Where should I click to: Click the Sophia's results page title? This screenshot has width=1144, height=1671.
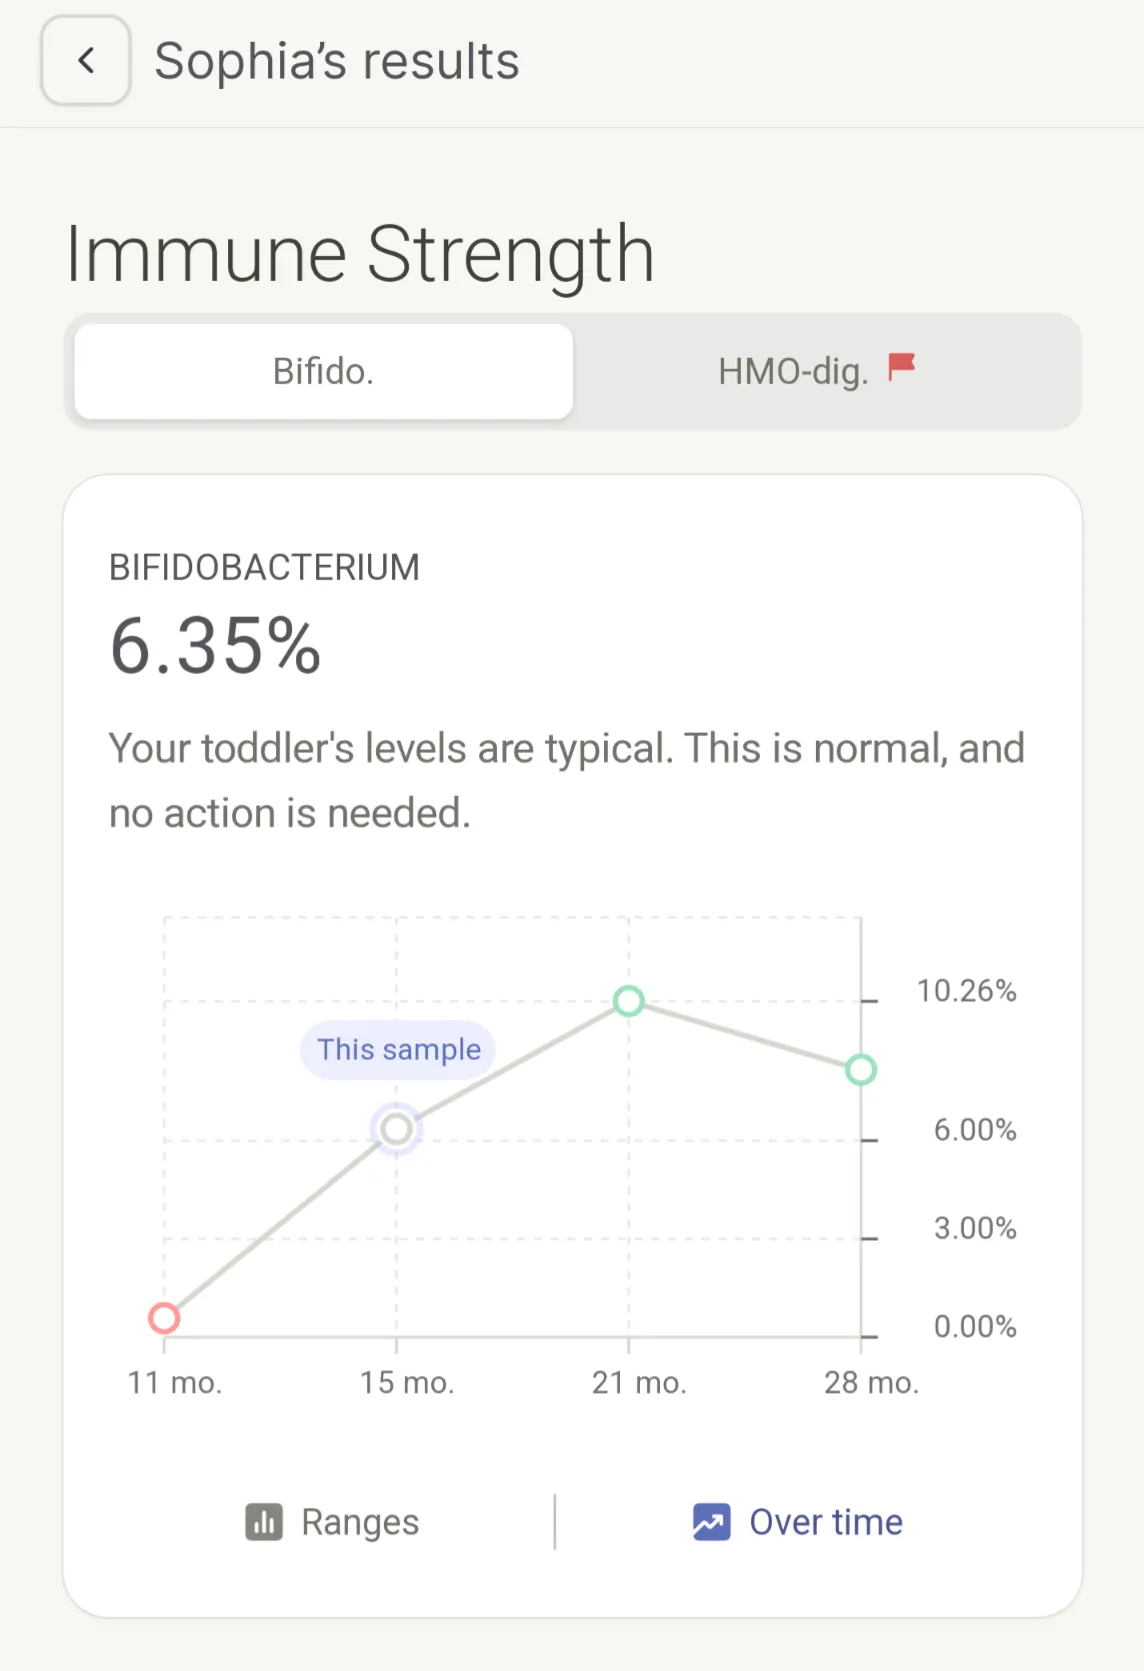click(337, 61)
